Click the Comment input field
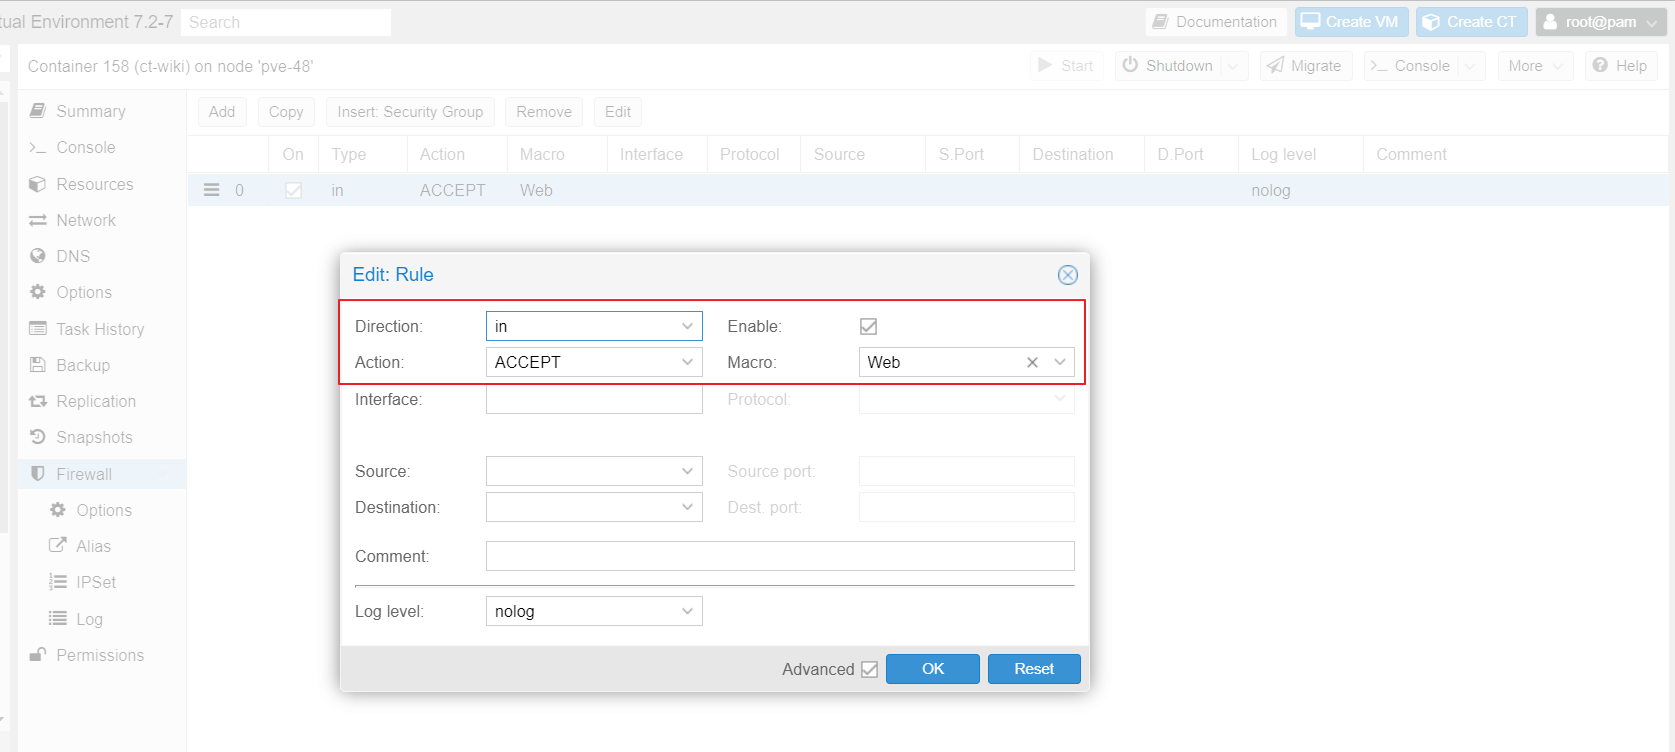1675x752 pixels. pyautogui.click(x=780, y=556)
